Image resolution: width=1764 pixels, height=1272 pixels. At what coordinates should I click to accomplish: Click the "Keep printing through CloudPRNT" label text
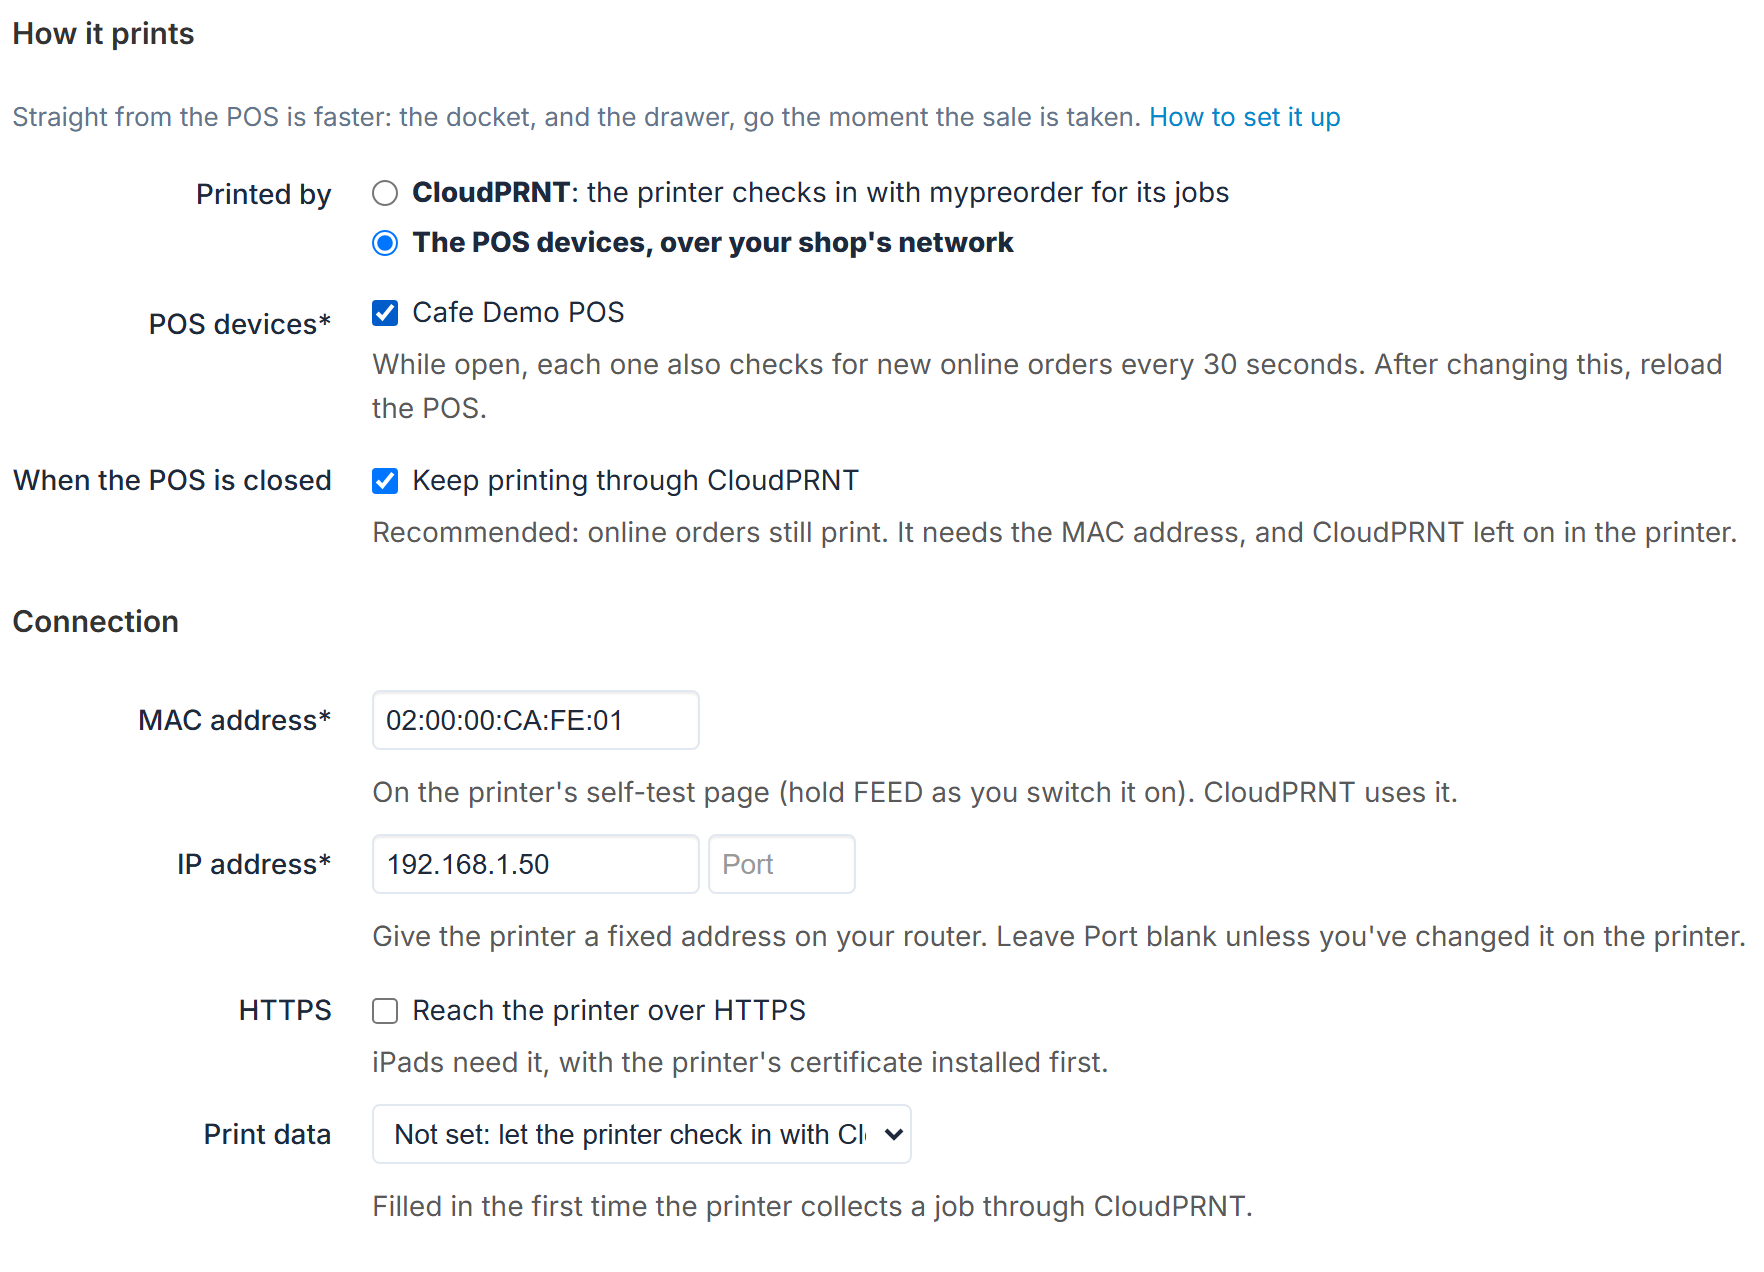pyautogui.click(x=635, y=481)
